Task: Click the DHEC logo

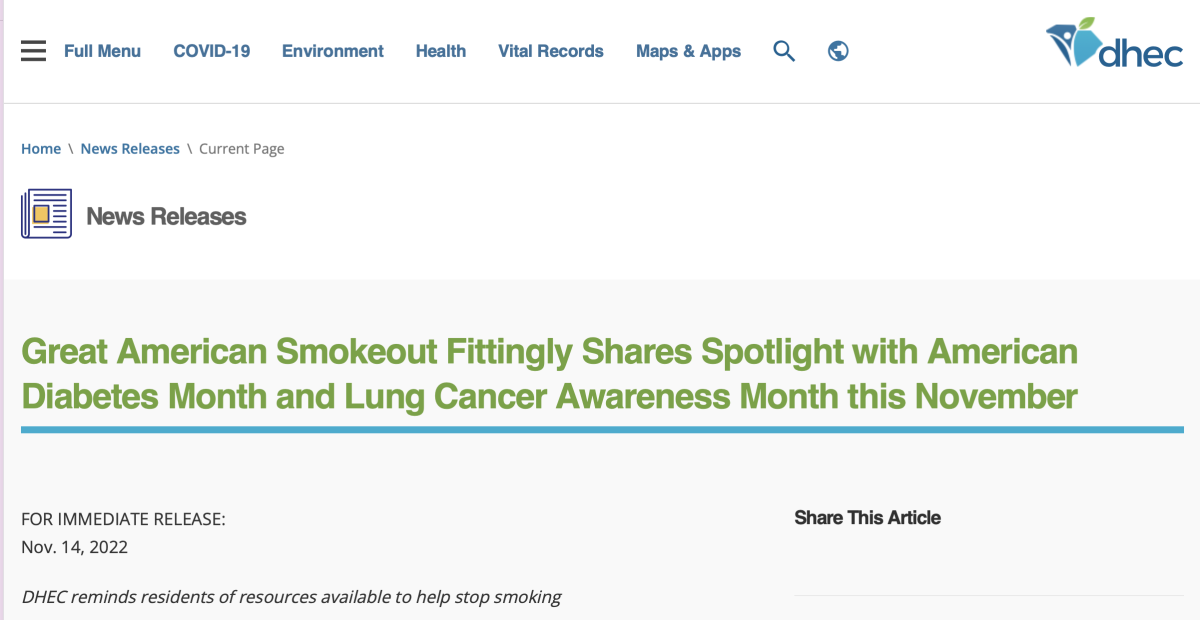Action: [1114, 43]
